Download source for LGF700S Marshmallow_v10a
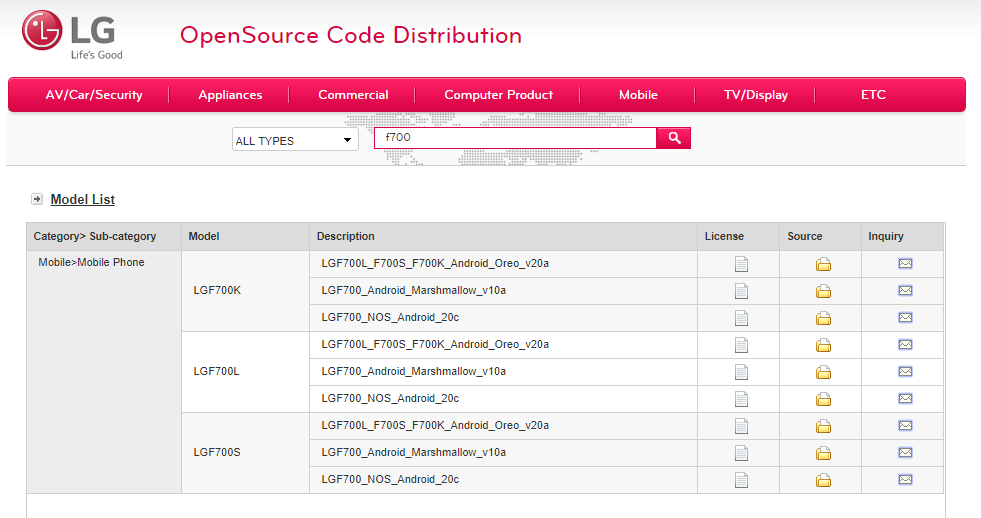The image size is (981, 518). (823, 453)
